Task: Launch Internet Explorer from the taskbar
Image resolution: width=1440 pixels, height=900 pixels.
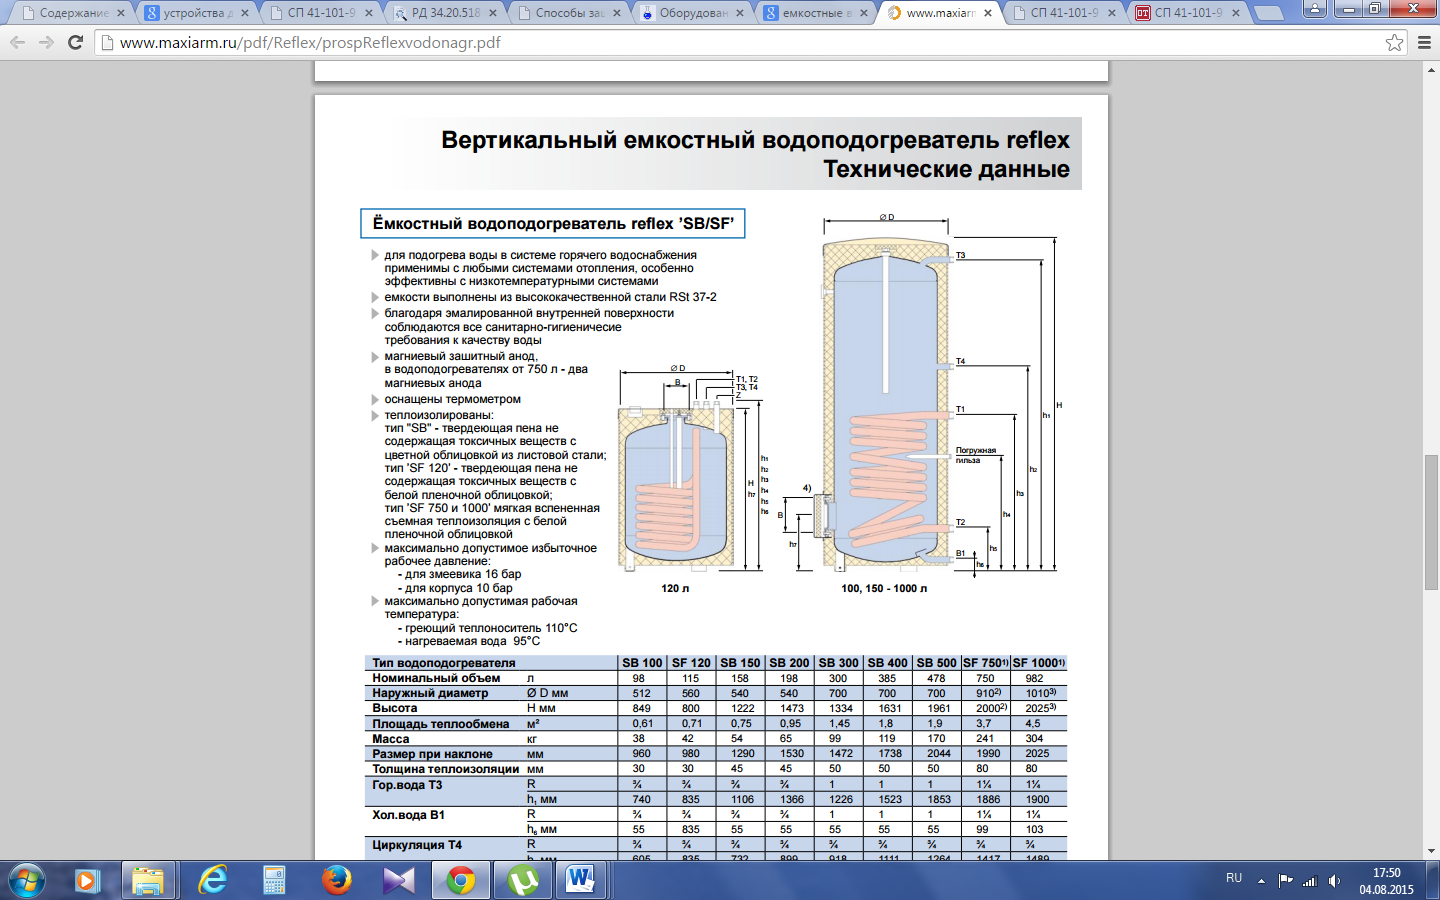Action: pyautogui.click(x=212, y=881)
